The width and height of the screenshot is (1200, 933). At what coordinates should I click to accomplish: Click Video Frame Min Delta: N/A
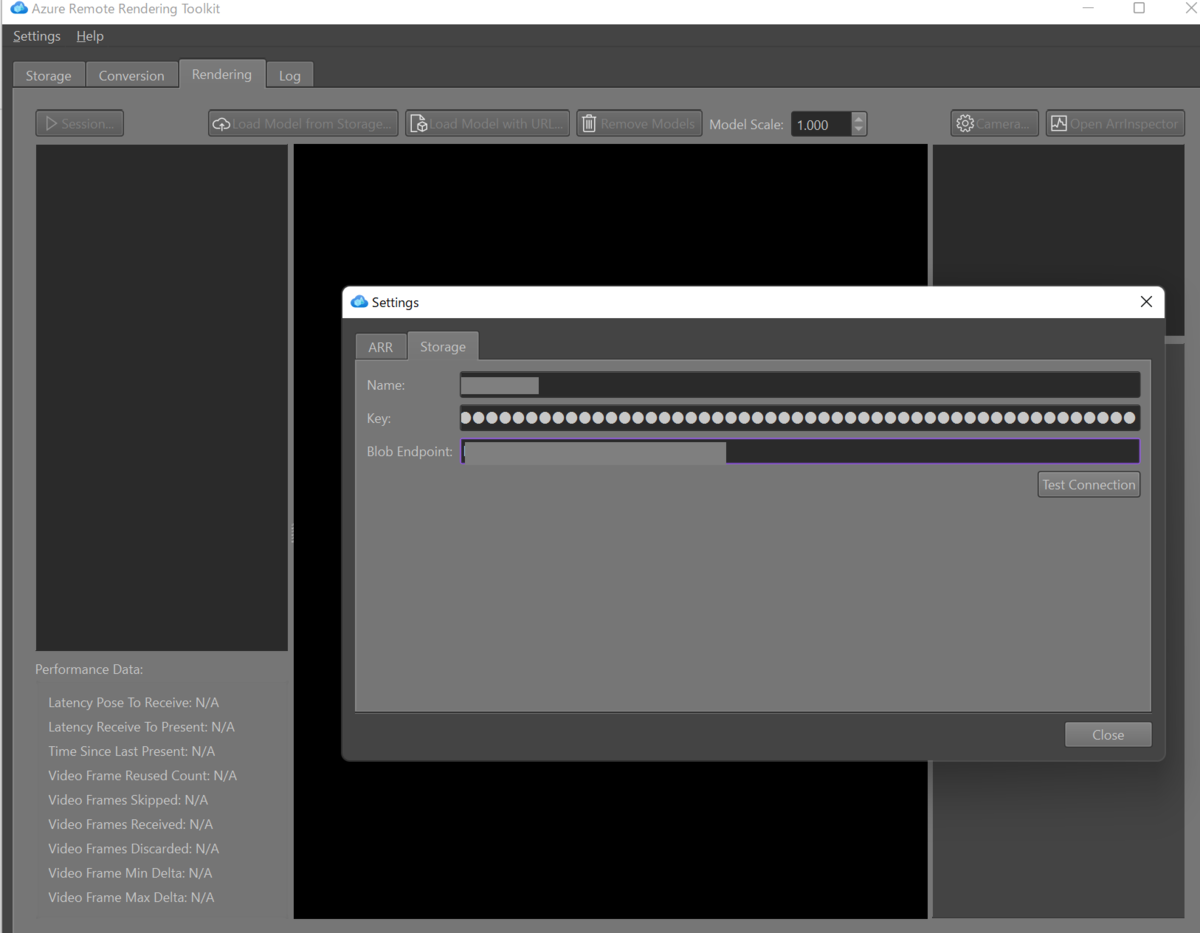tap(130, 873)
